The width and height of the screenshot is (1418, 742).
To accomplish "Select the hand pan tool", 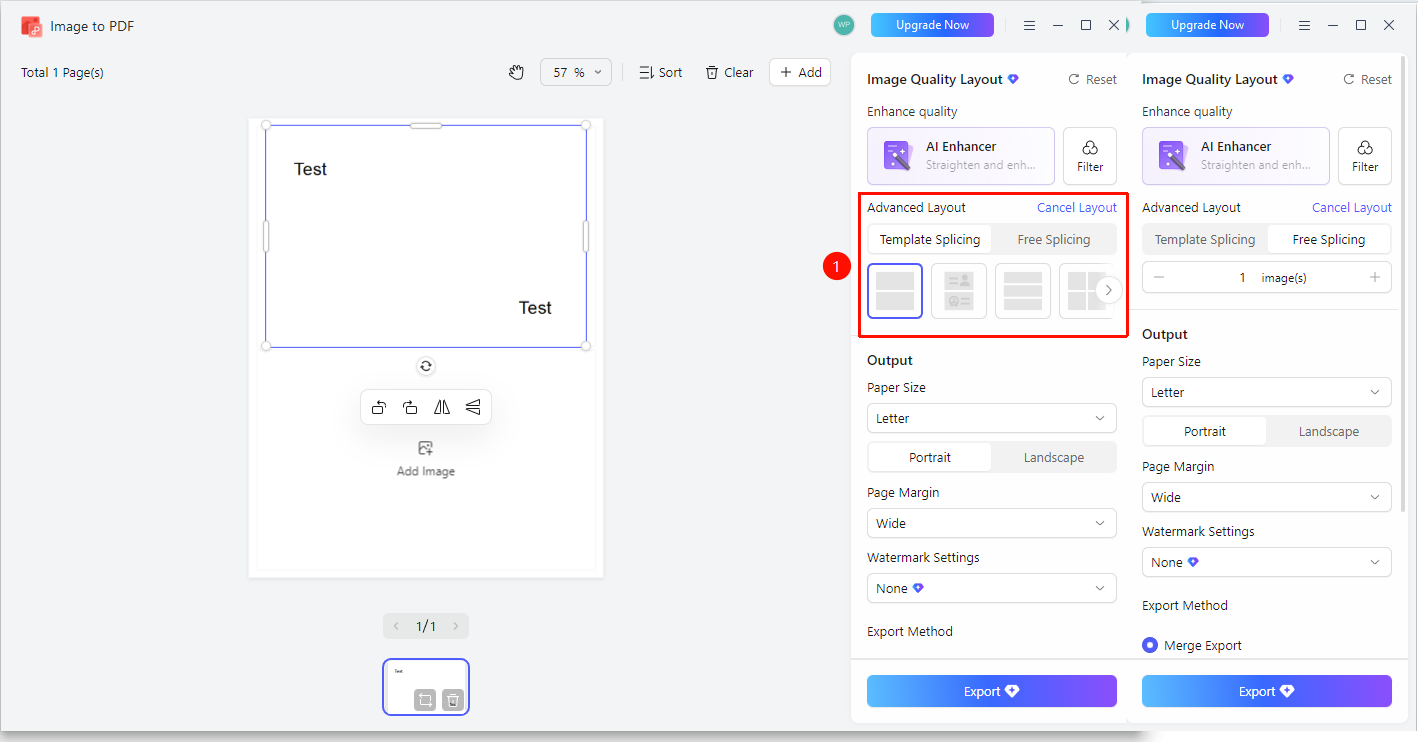I will tap(516, 72).
